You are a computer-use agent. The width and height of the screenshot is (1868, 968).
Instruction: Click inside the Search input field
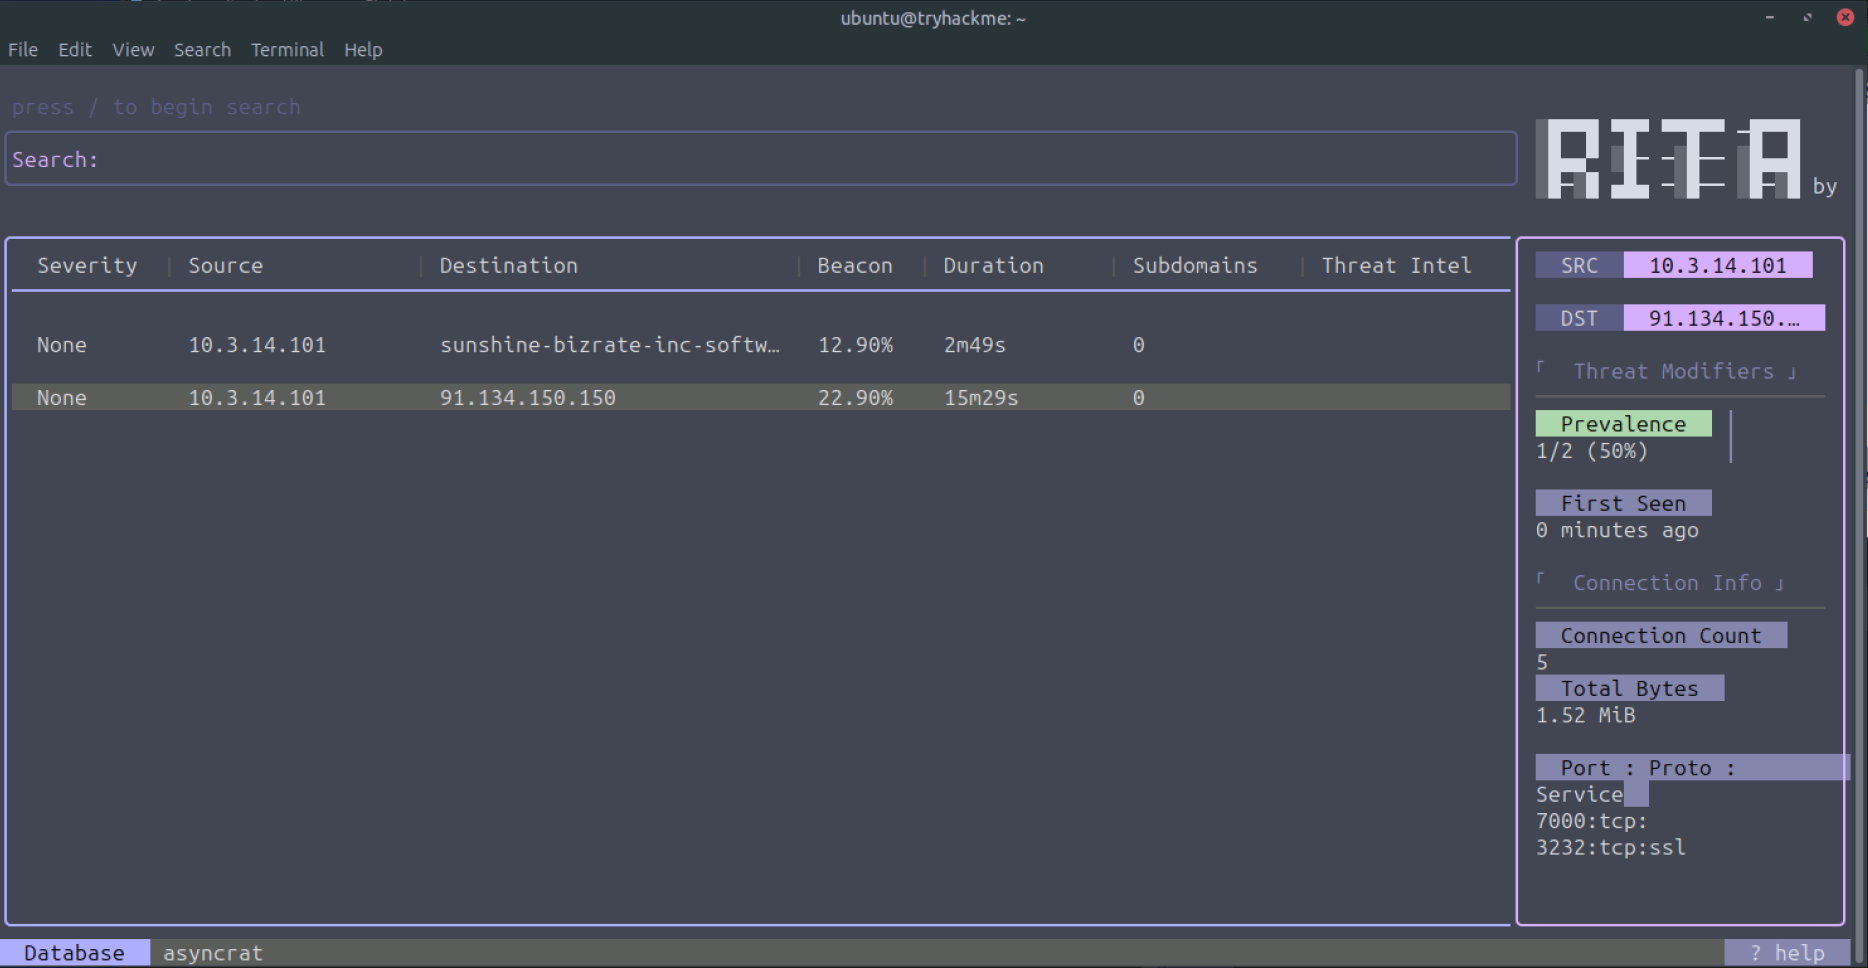tap(760, 160)
